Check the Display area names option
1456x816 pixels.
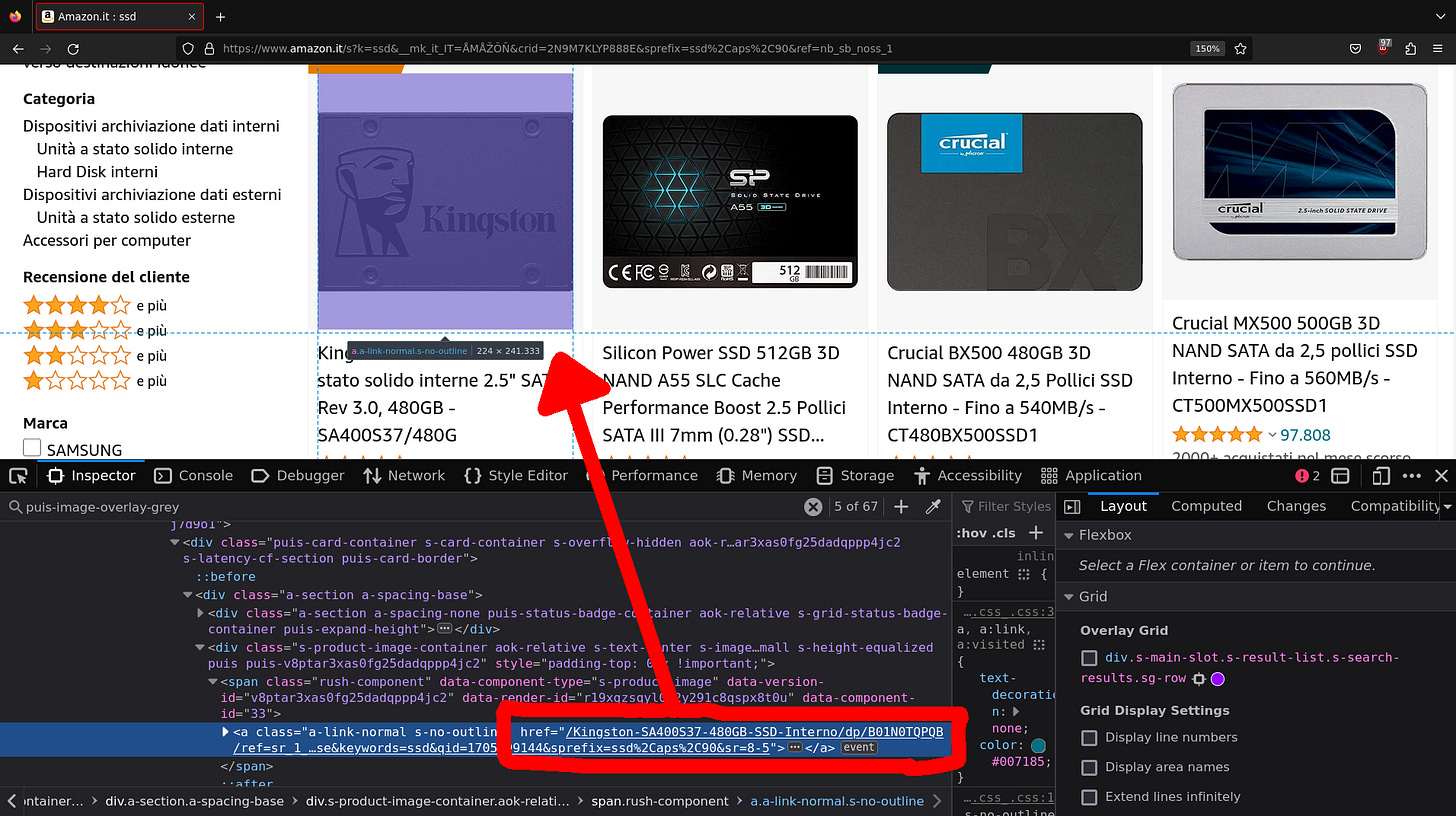(x=1089, y=768)
